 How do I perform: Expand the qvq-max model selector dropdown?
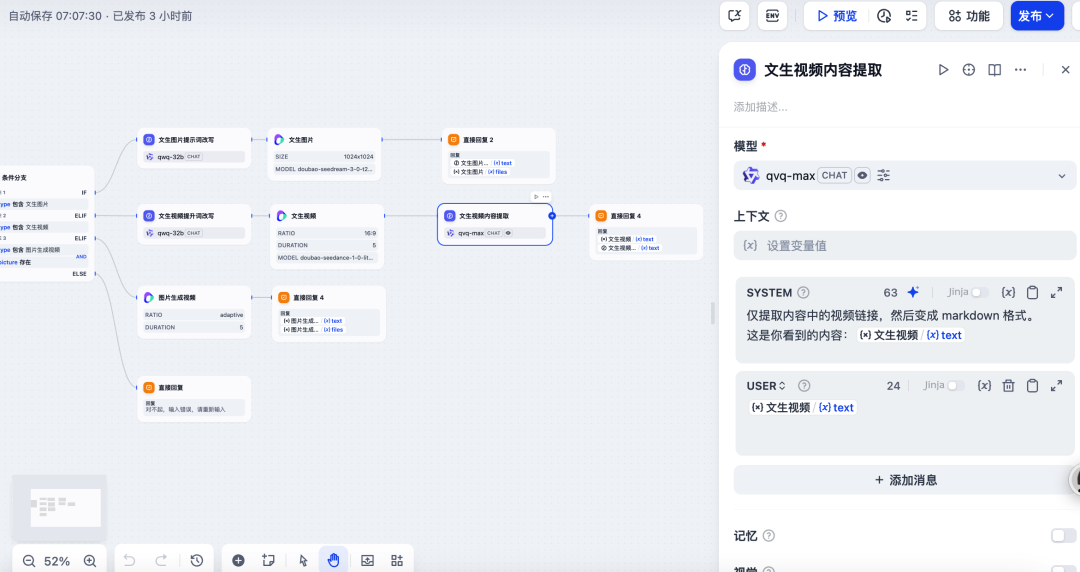tap(904, 176)
